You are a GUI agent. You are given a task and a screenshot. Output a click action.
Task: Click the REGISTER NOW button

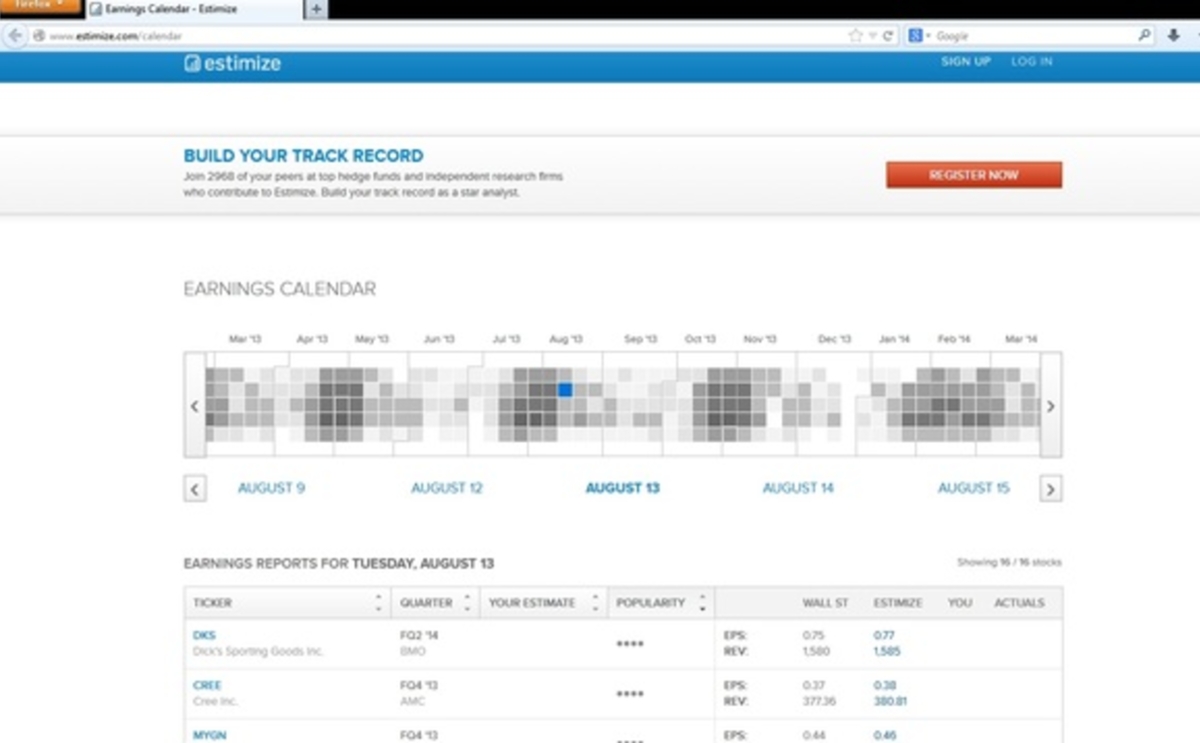pyautogui.click(x=974, y=175)
